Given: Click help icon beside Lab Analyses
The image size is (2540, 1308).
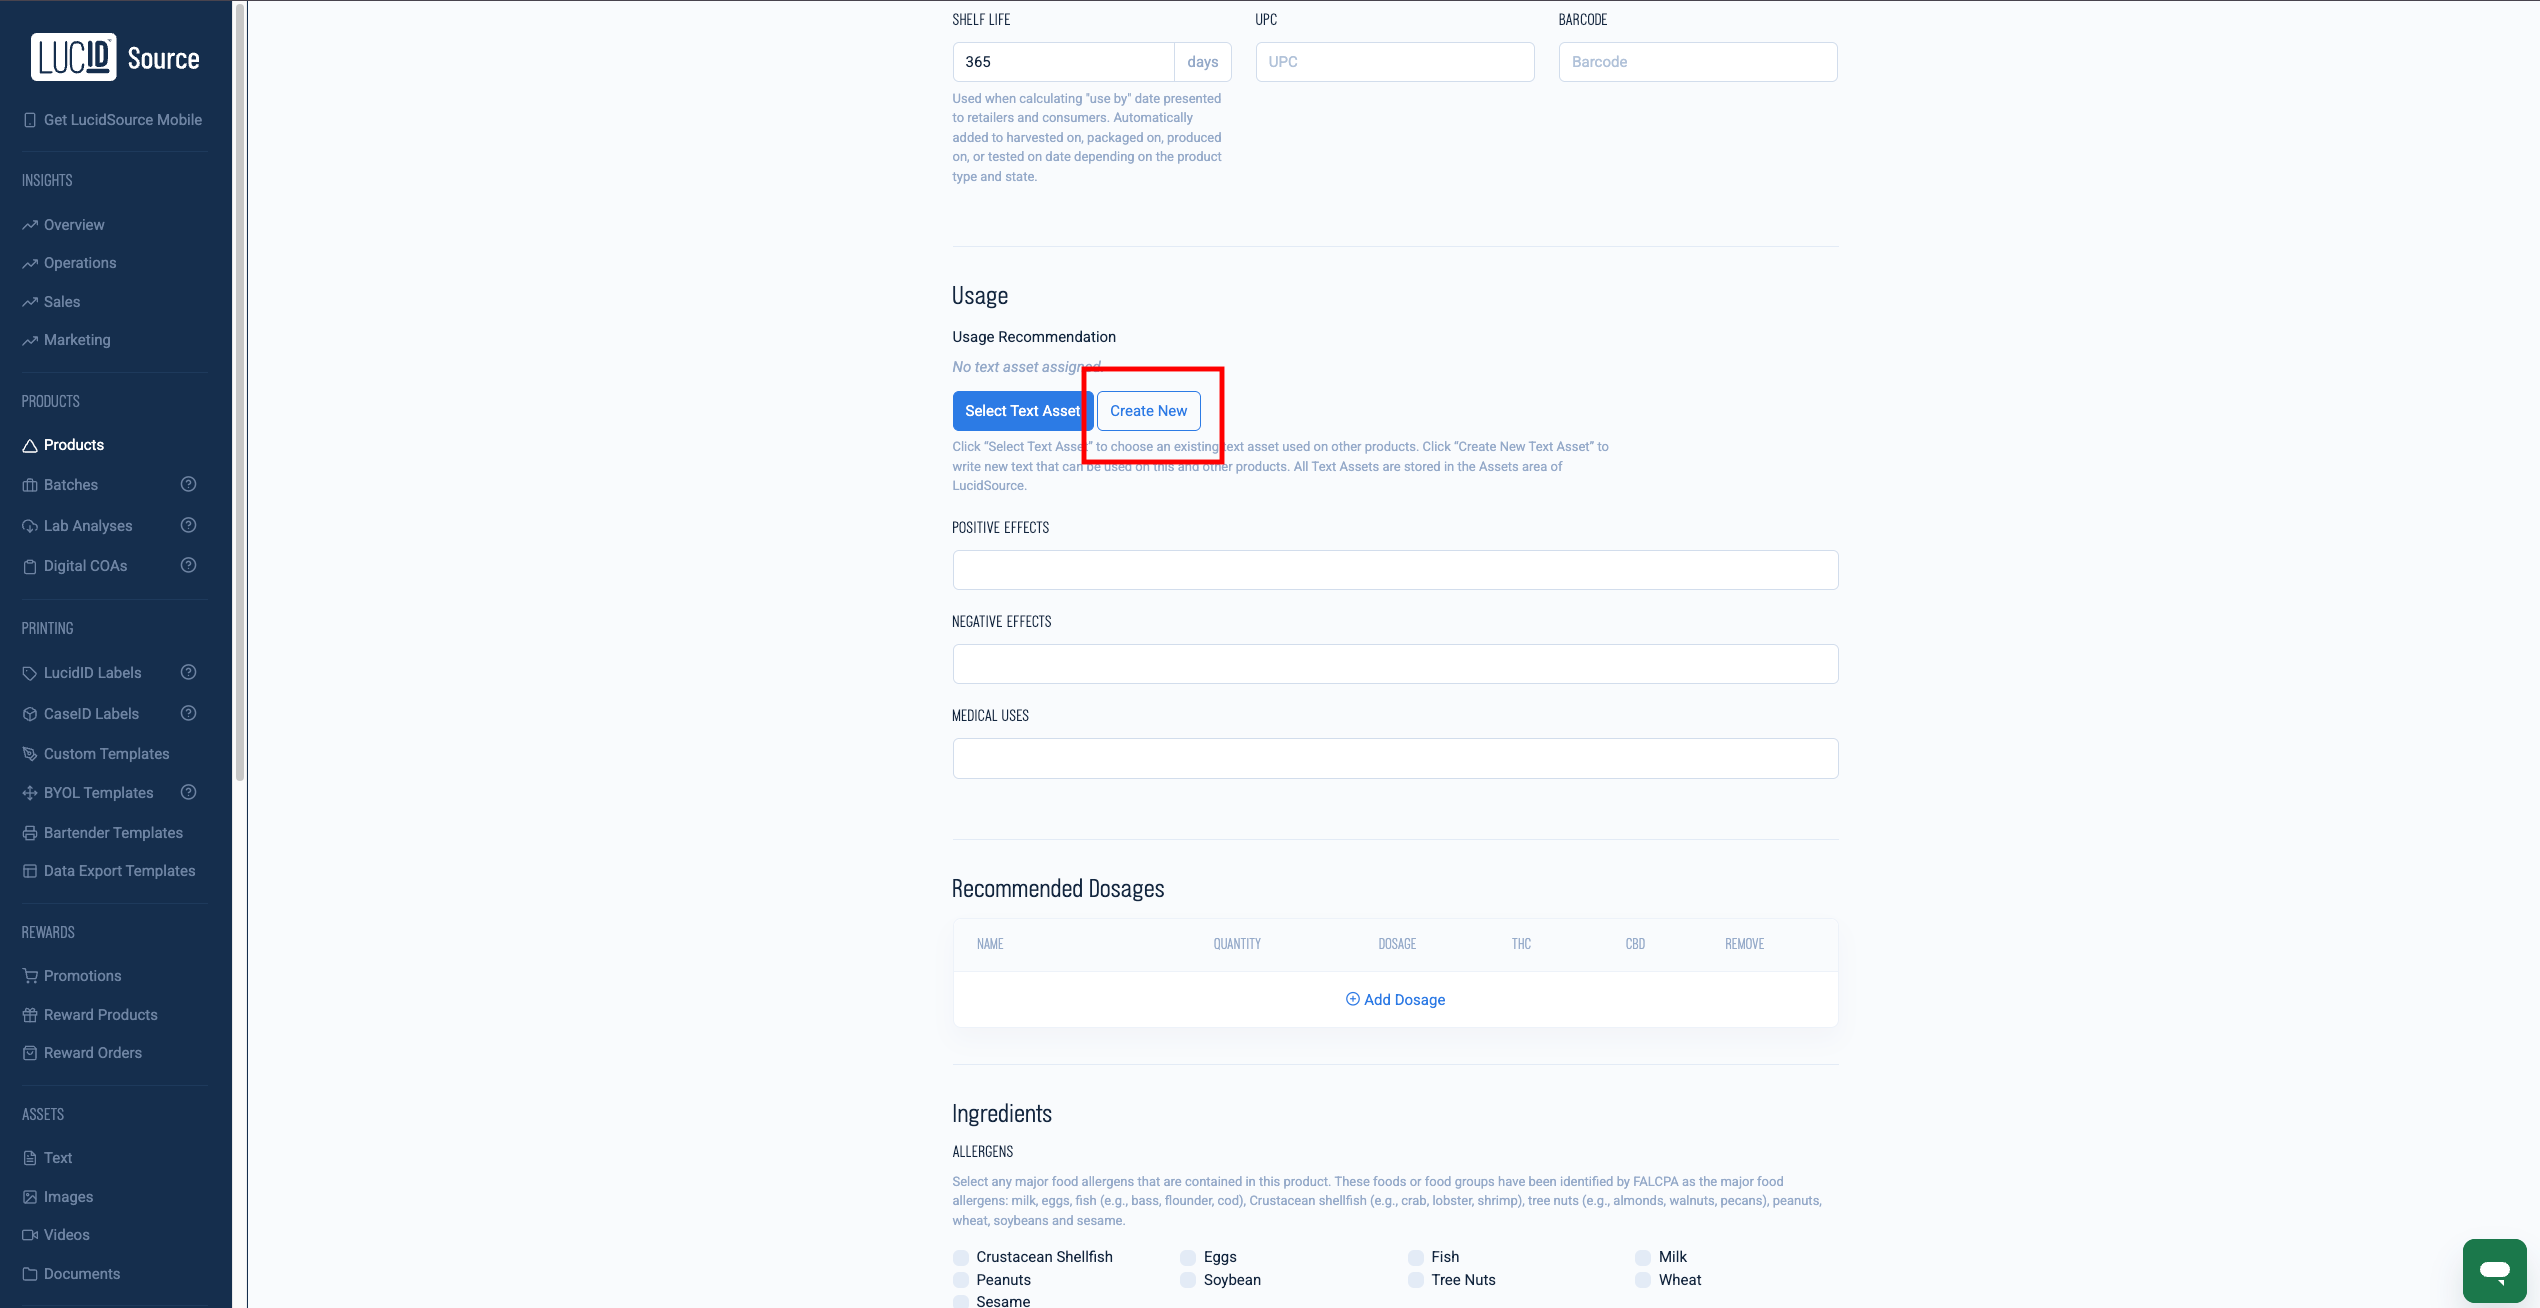Looking at the screenshot, I should click(188, 525).
